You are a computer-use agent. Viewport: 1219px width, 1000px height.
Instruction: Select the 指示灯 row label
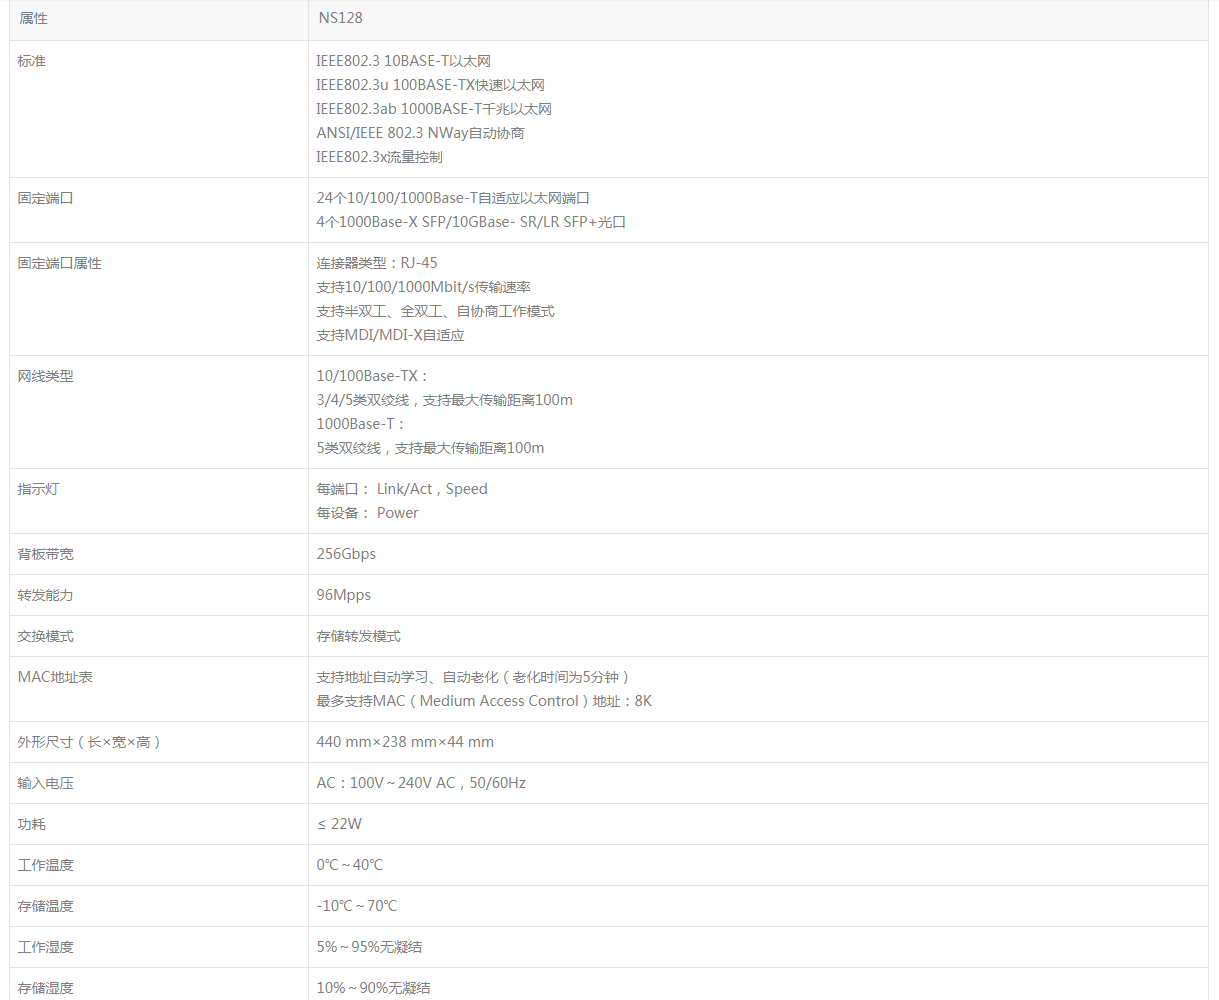point(31,489)
